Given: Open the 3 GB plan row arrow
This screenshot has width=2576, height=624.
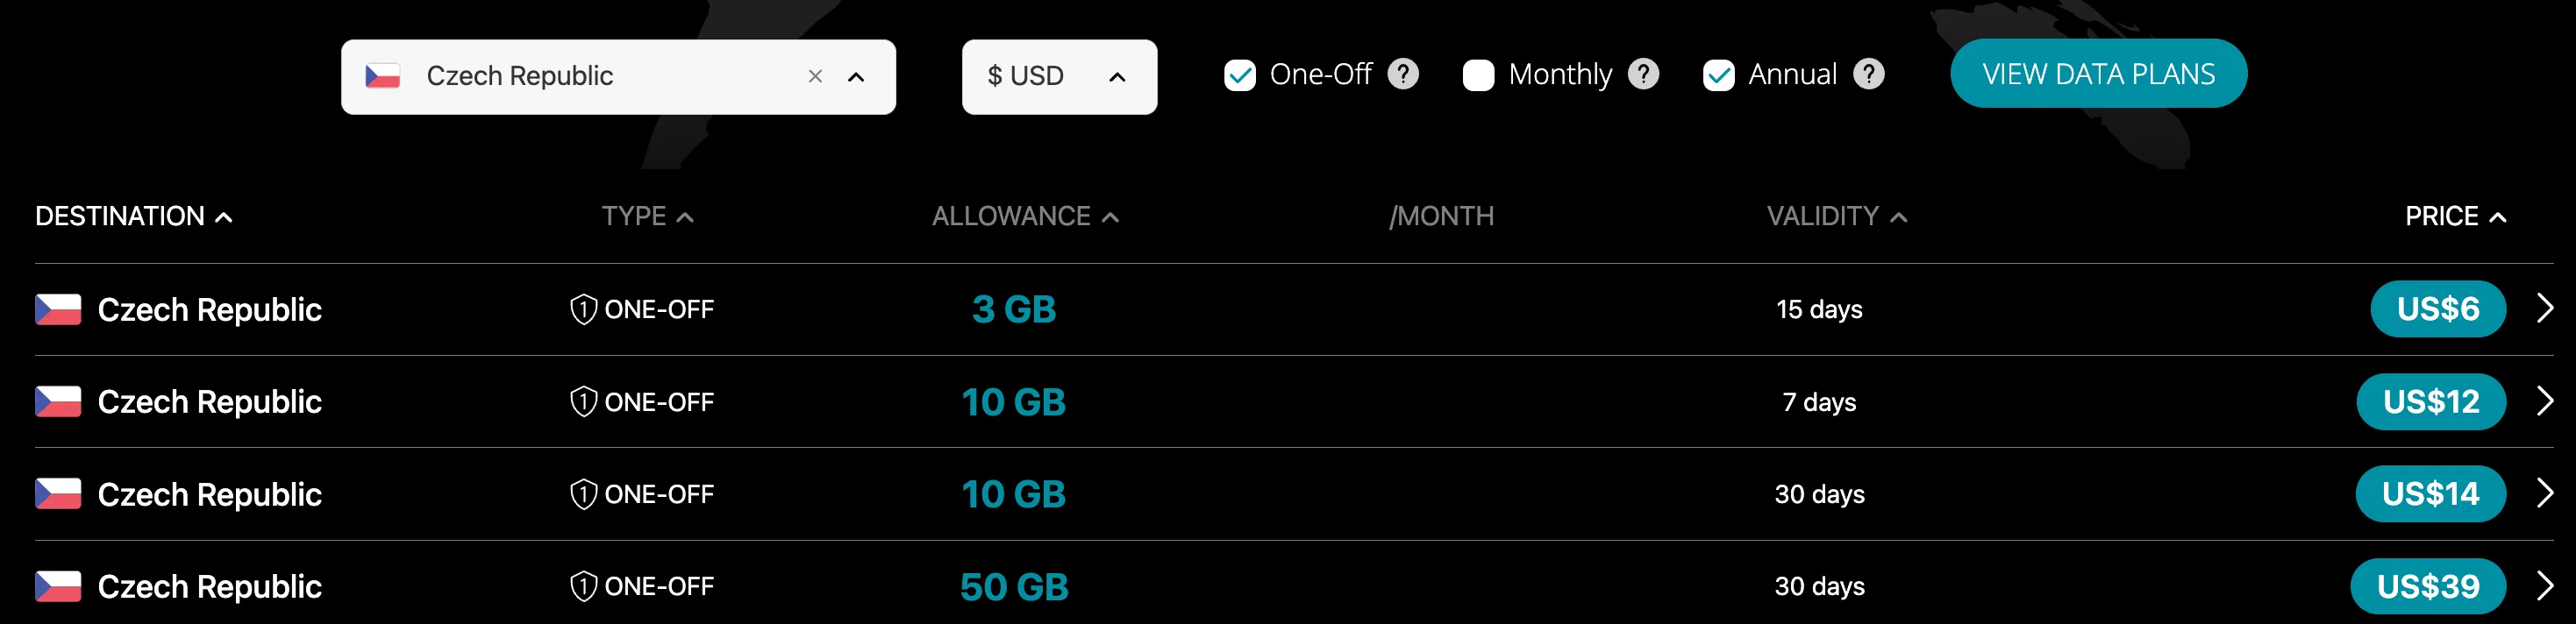Looking at the screenshot, I should click(x=2545, y=309).
